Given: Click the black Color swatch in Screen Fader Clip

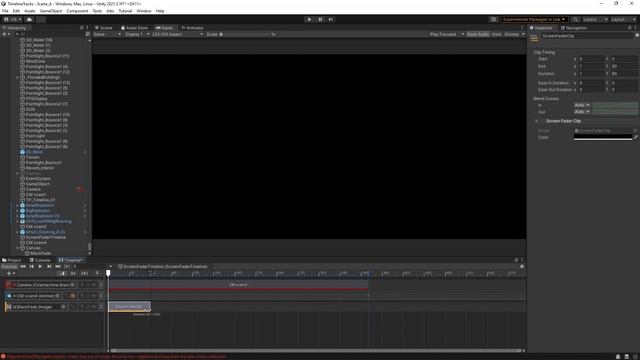Looking at the screenshot, I should [x=603, y=138].
